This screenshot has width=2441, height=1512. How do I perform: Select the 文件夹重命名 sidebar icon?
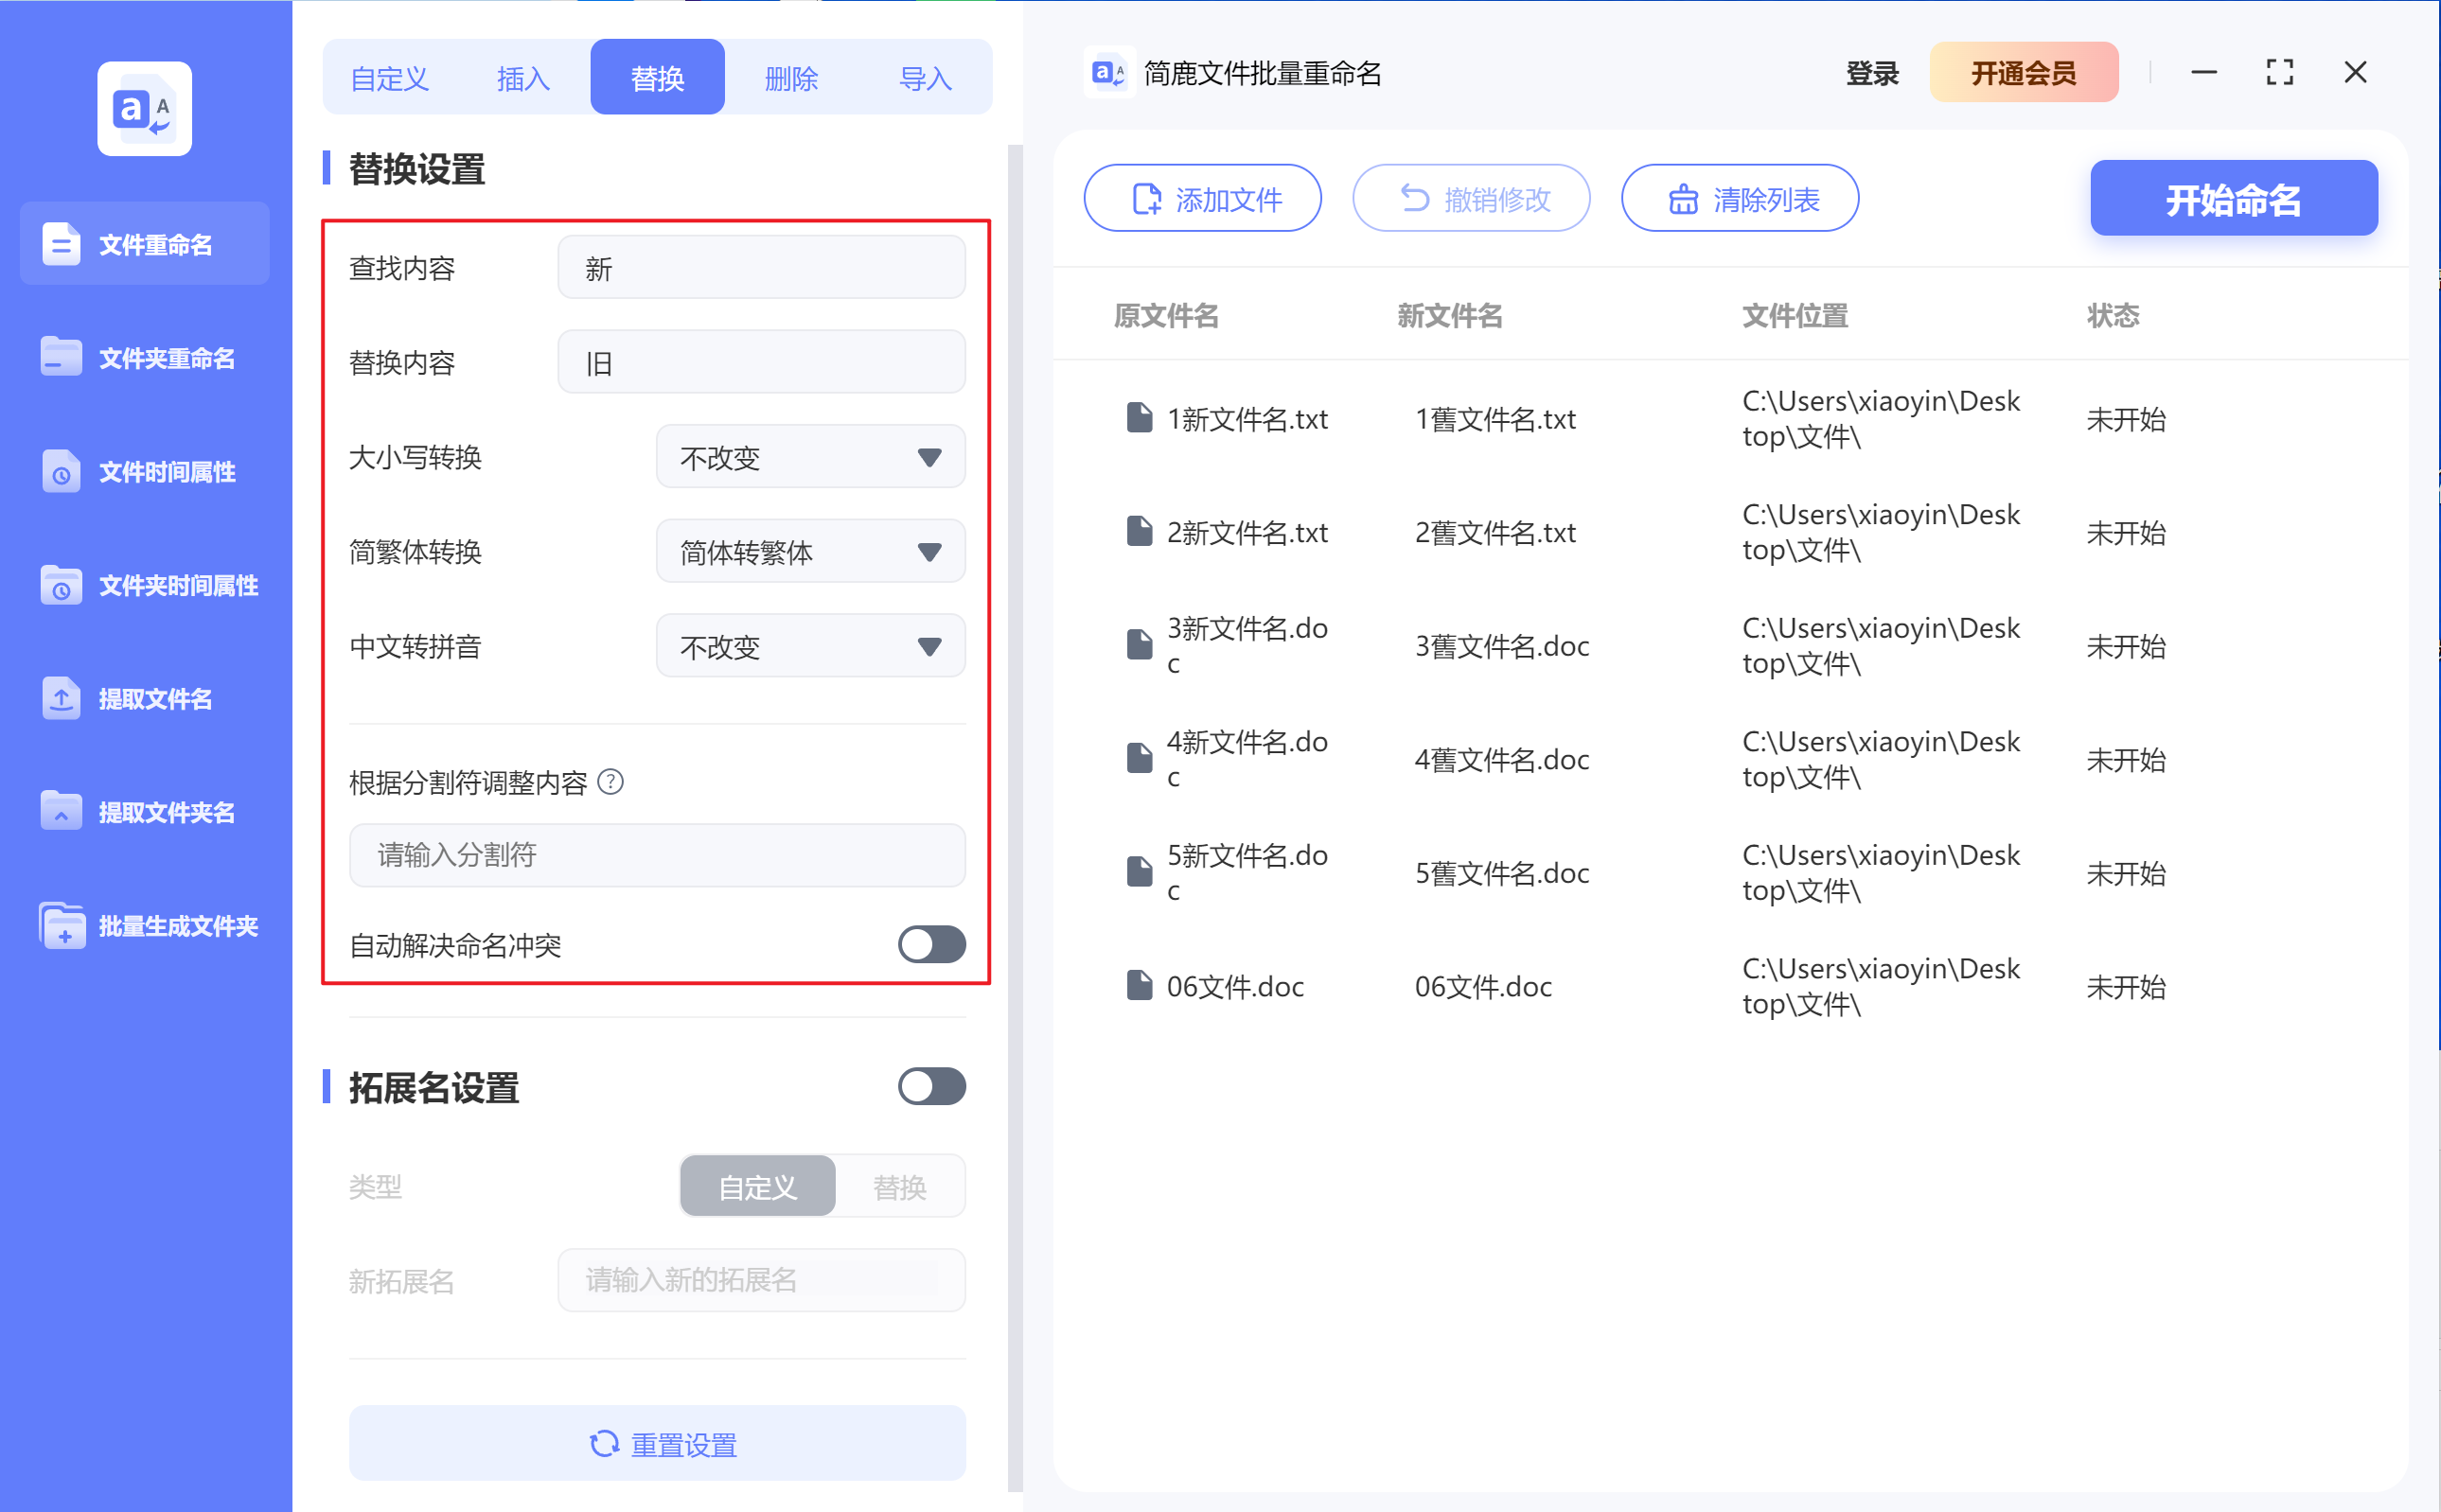click(145, 357)
